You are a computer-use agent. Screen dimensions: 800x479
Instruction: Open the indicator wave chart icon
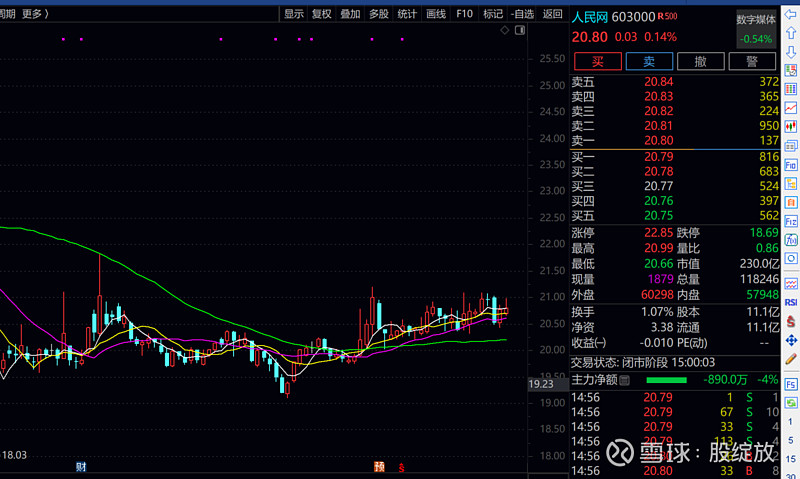[790, 283]
